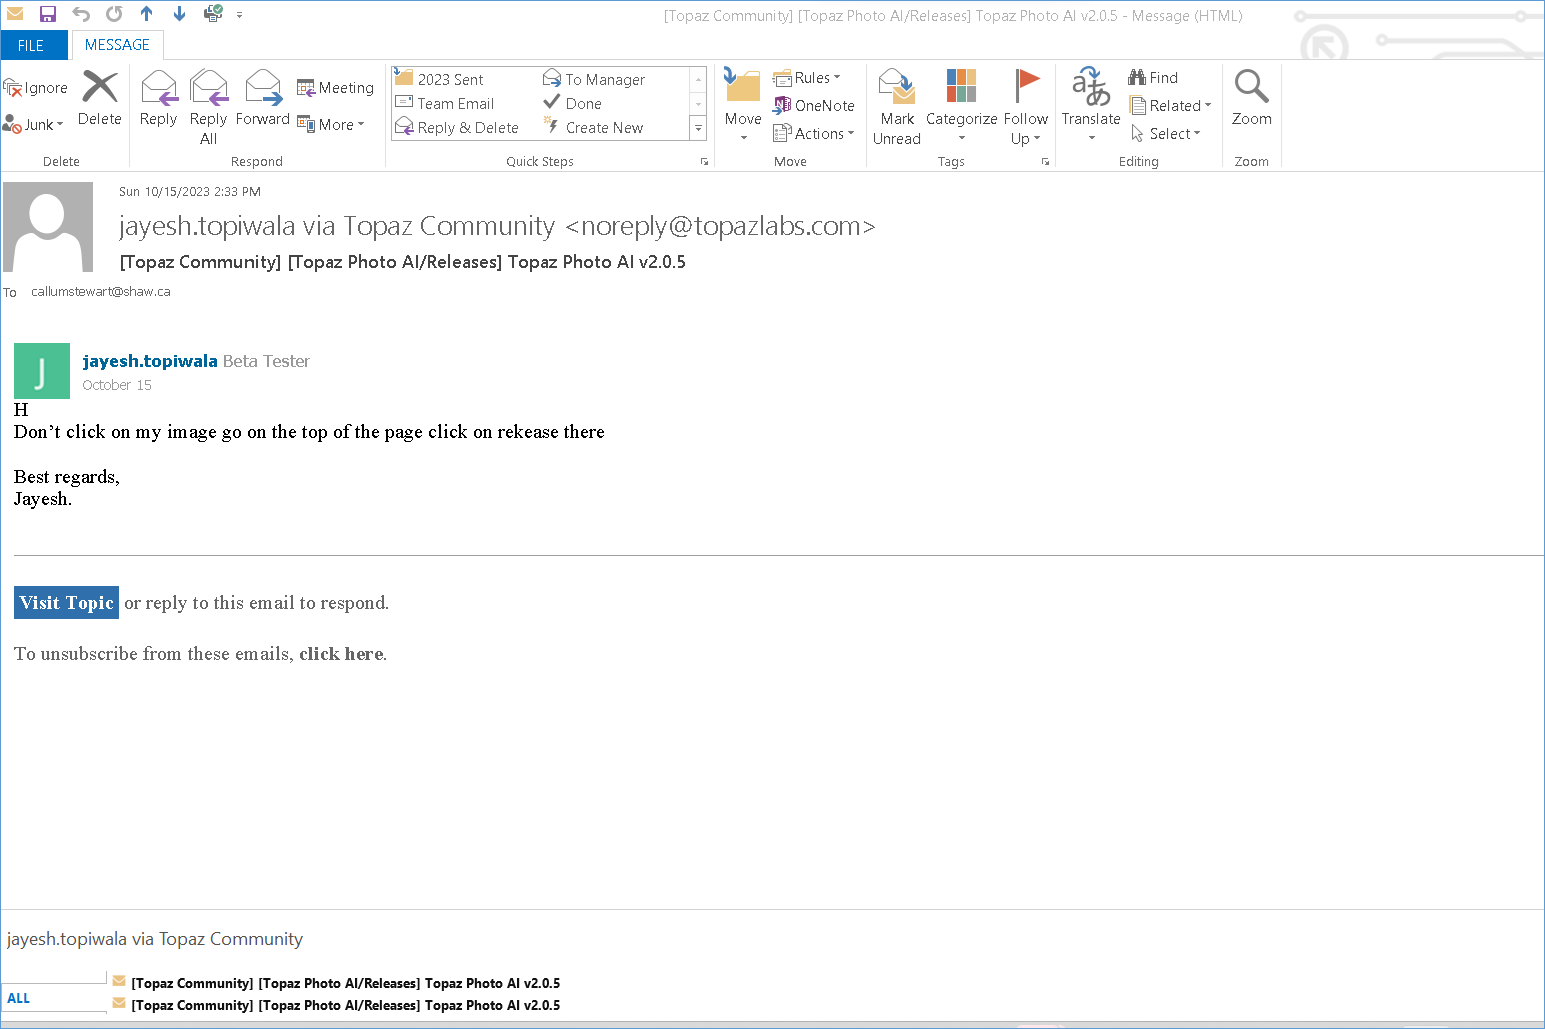Mark the message as Unread
The image size is (1545, 1029).
[896, 106]
